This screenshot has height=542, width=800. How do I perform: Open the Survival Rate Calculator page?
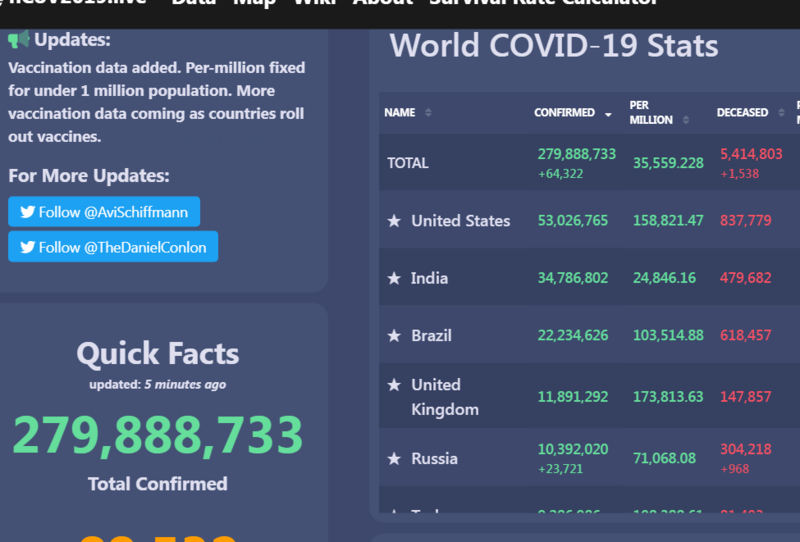click(543, 3)
